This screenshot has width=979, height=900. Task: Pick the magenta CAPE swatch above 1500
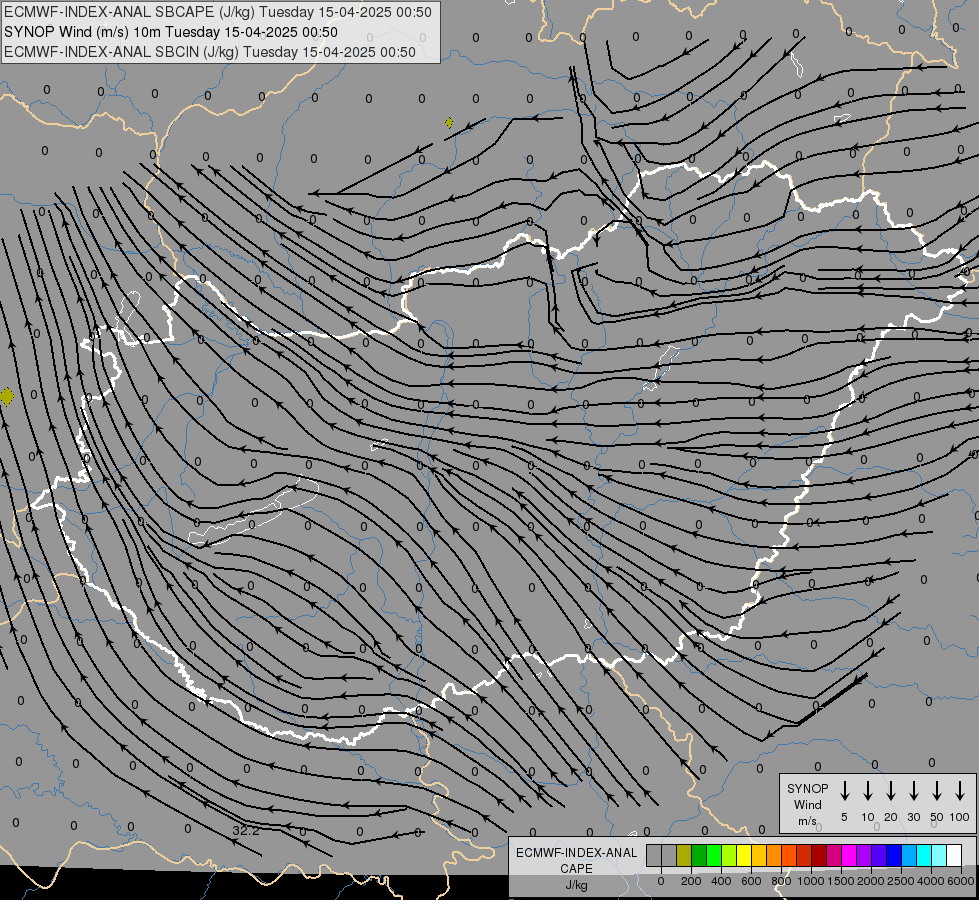pos(849,855)
